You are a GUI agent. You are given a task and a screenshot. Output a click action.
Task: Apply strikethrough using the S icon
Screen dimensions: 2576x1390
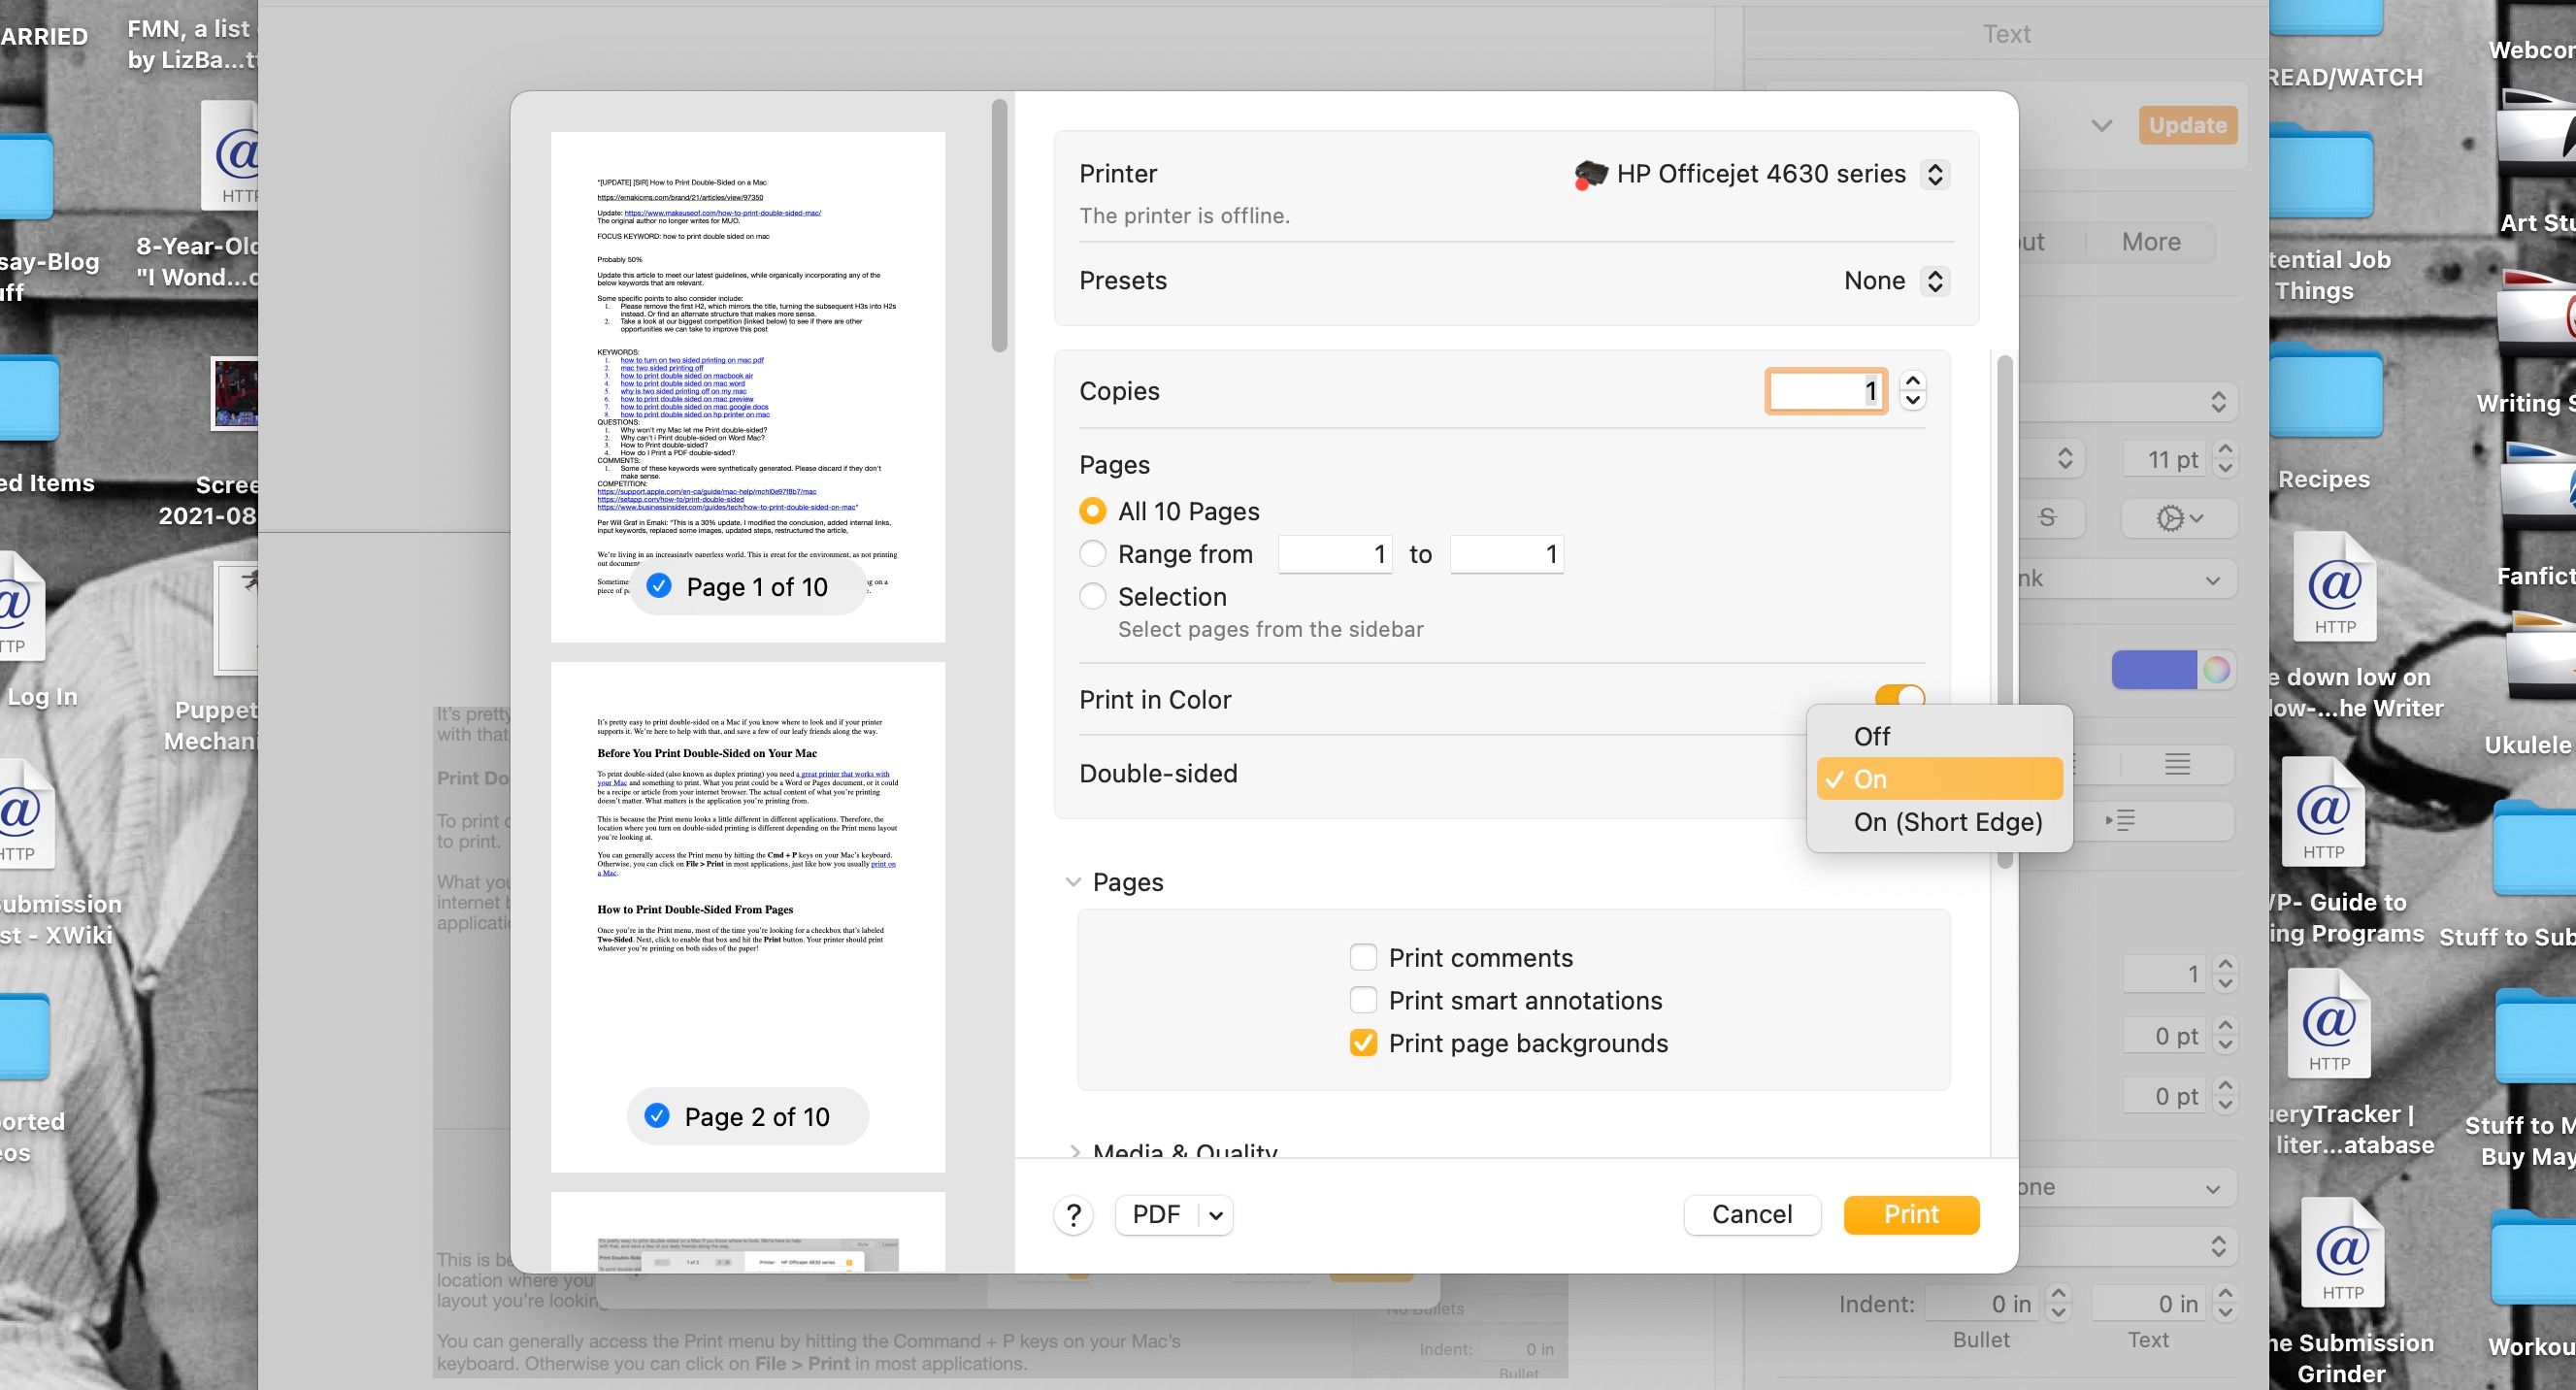point(2048,518)
